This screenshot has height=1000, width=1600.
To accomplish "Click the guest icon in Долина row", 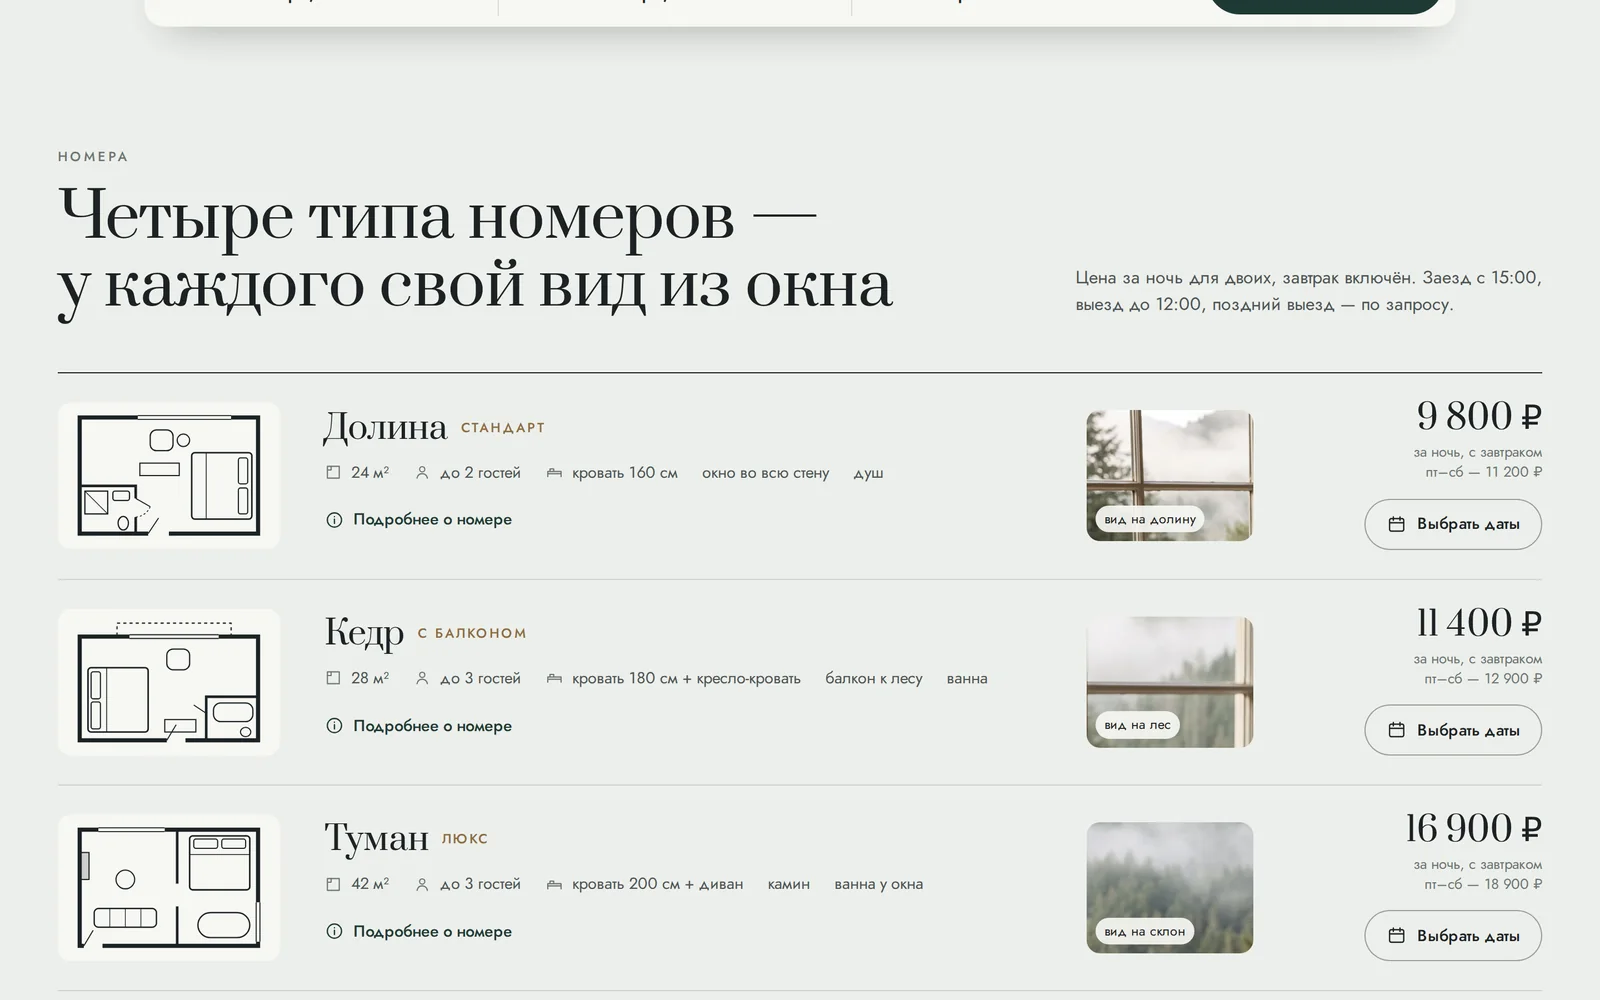I will [422, 472].
